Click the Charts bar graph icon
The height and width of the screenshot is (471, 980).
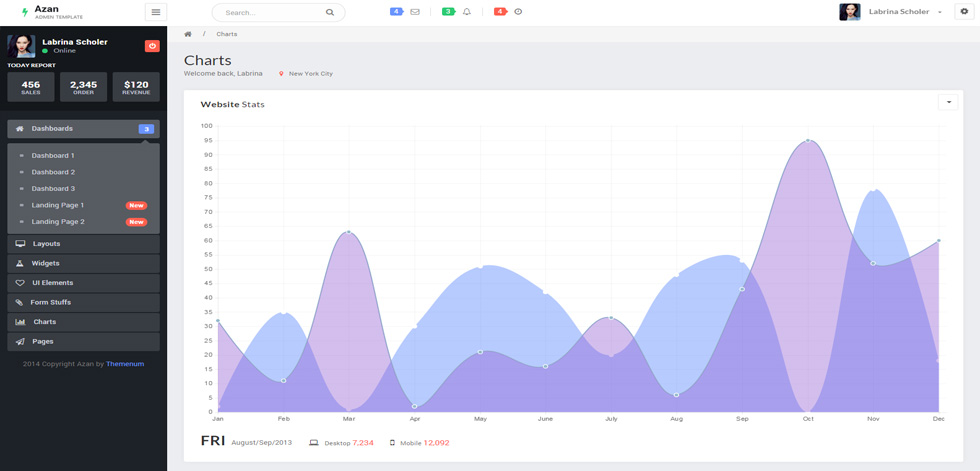pyautogui.click(x=21, y=322)
